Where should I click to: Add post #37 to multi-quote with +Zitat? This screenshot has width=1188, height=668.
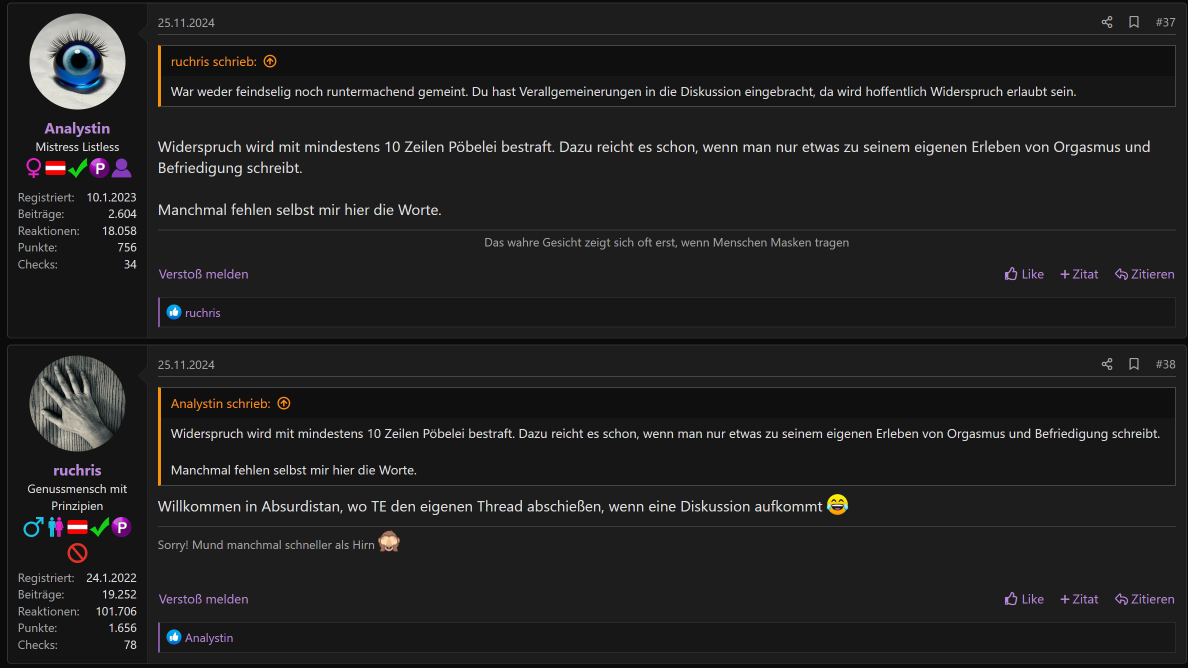coord(1079,274)
